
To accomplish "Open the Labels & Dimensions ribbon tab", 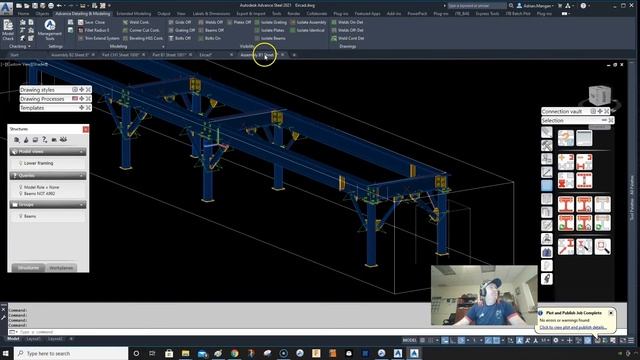I will [211, 13].
